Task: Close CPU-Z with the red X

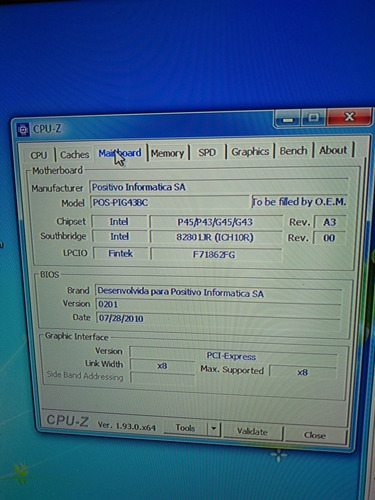Action: pyautogui.click(x=349, y=117)
